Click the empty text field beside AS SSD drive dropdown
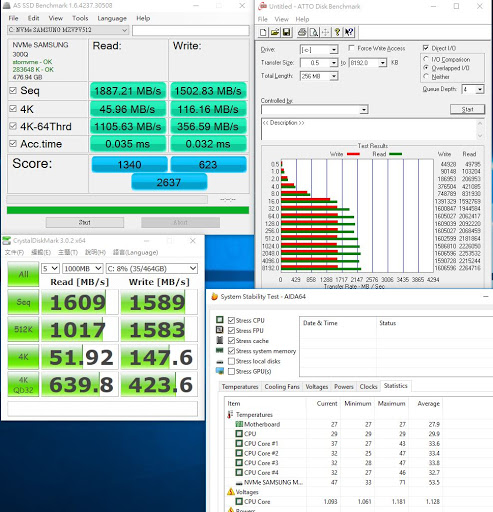This screenshot has height=512, width=493. [190, 30]
